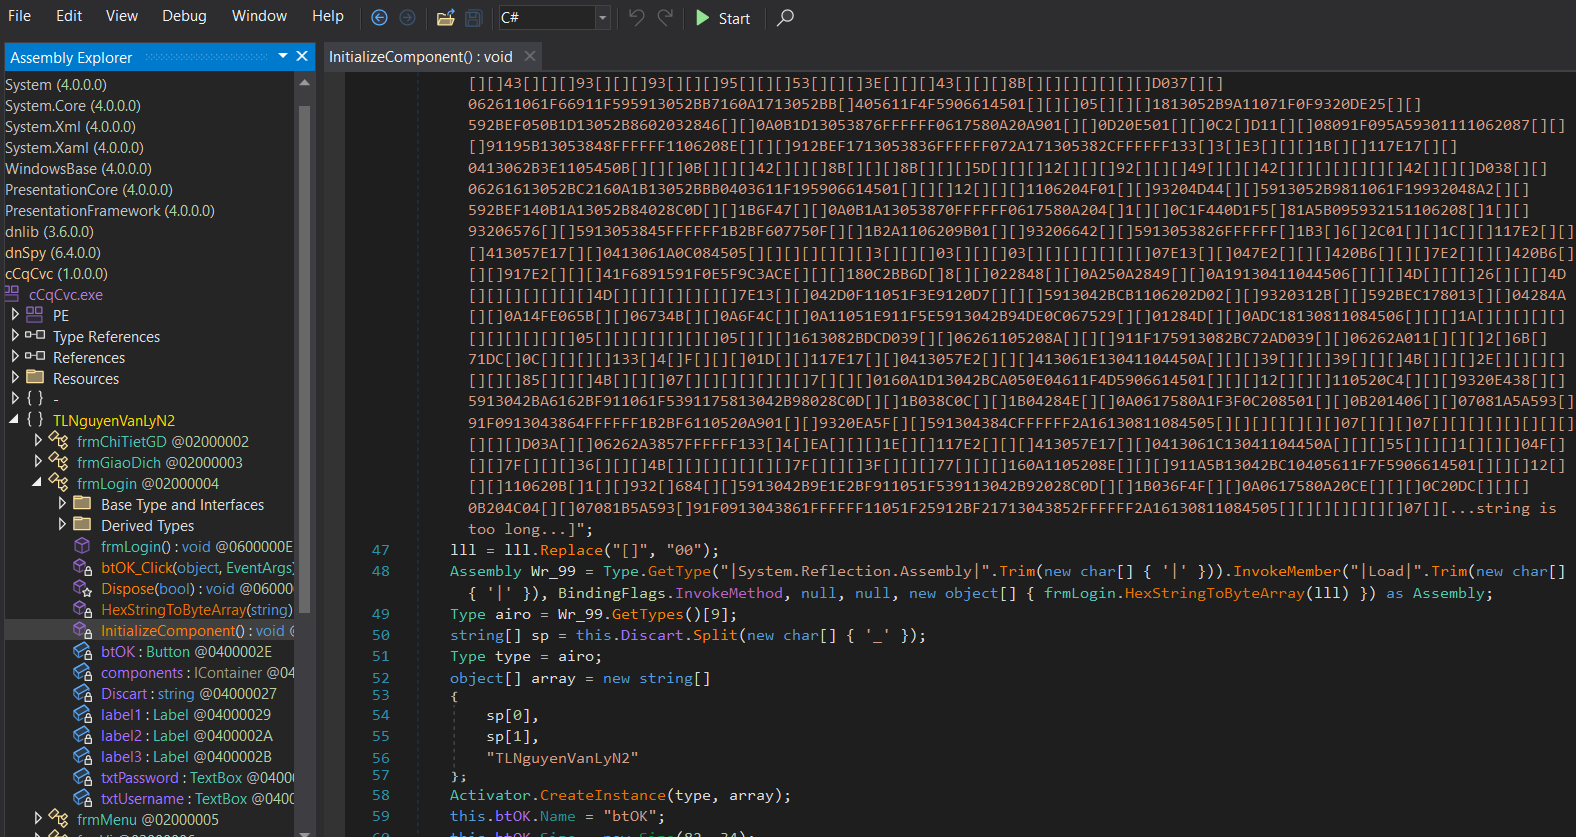Select the WindowsBase (4.0.0.0) assembly
The height and width of the screenshot is (837, 1576).
(78, 169)
